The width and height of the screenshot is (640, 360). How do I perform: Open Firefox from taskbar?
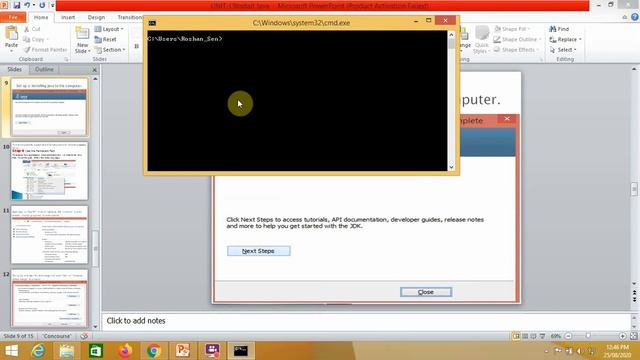(125, 351)
